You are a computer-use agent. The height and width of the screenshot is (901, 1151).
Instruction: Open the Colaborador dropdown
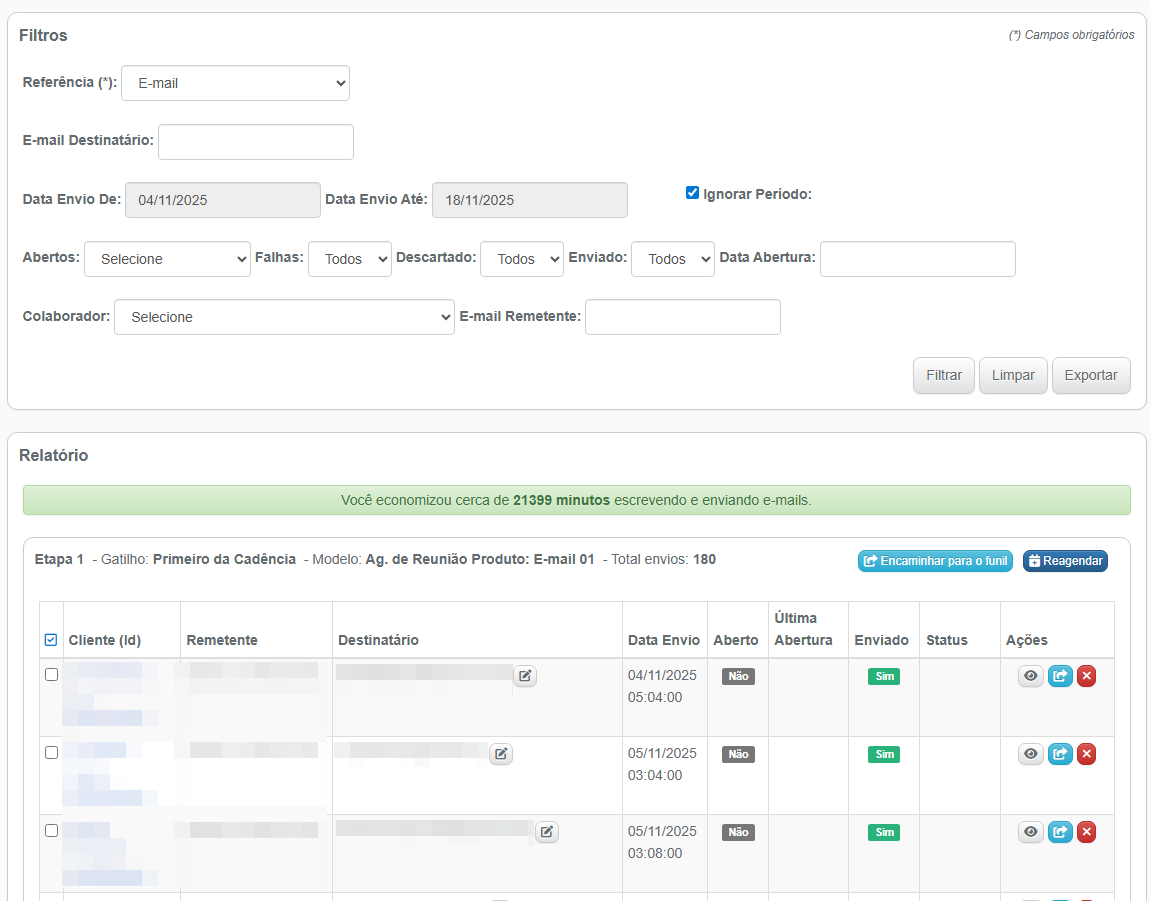click(x=284, y=317)
